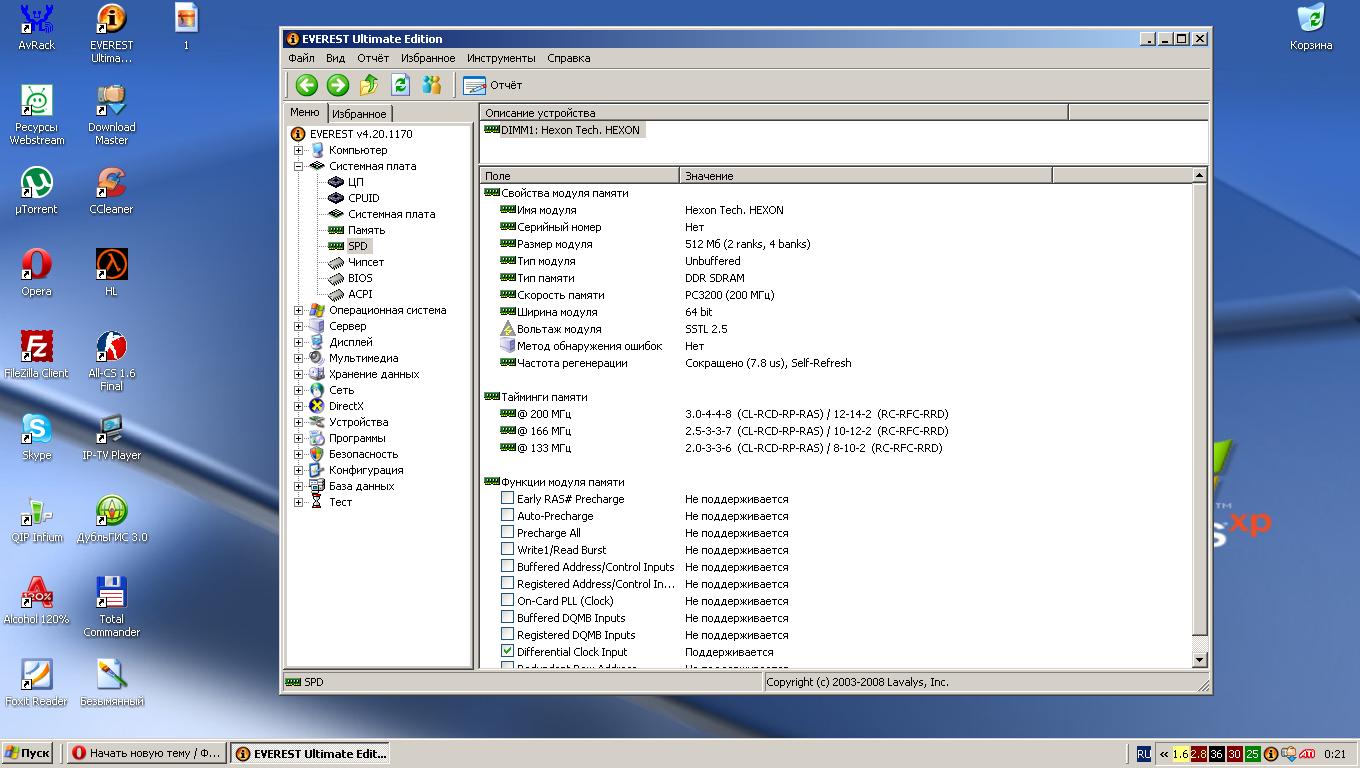
Task: Open Foxit Reader from the desktop
Action: coord(37,683)
